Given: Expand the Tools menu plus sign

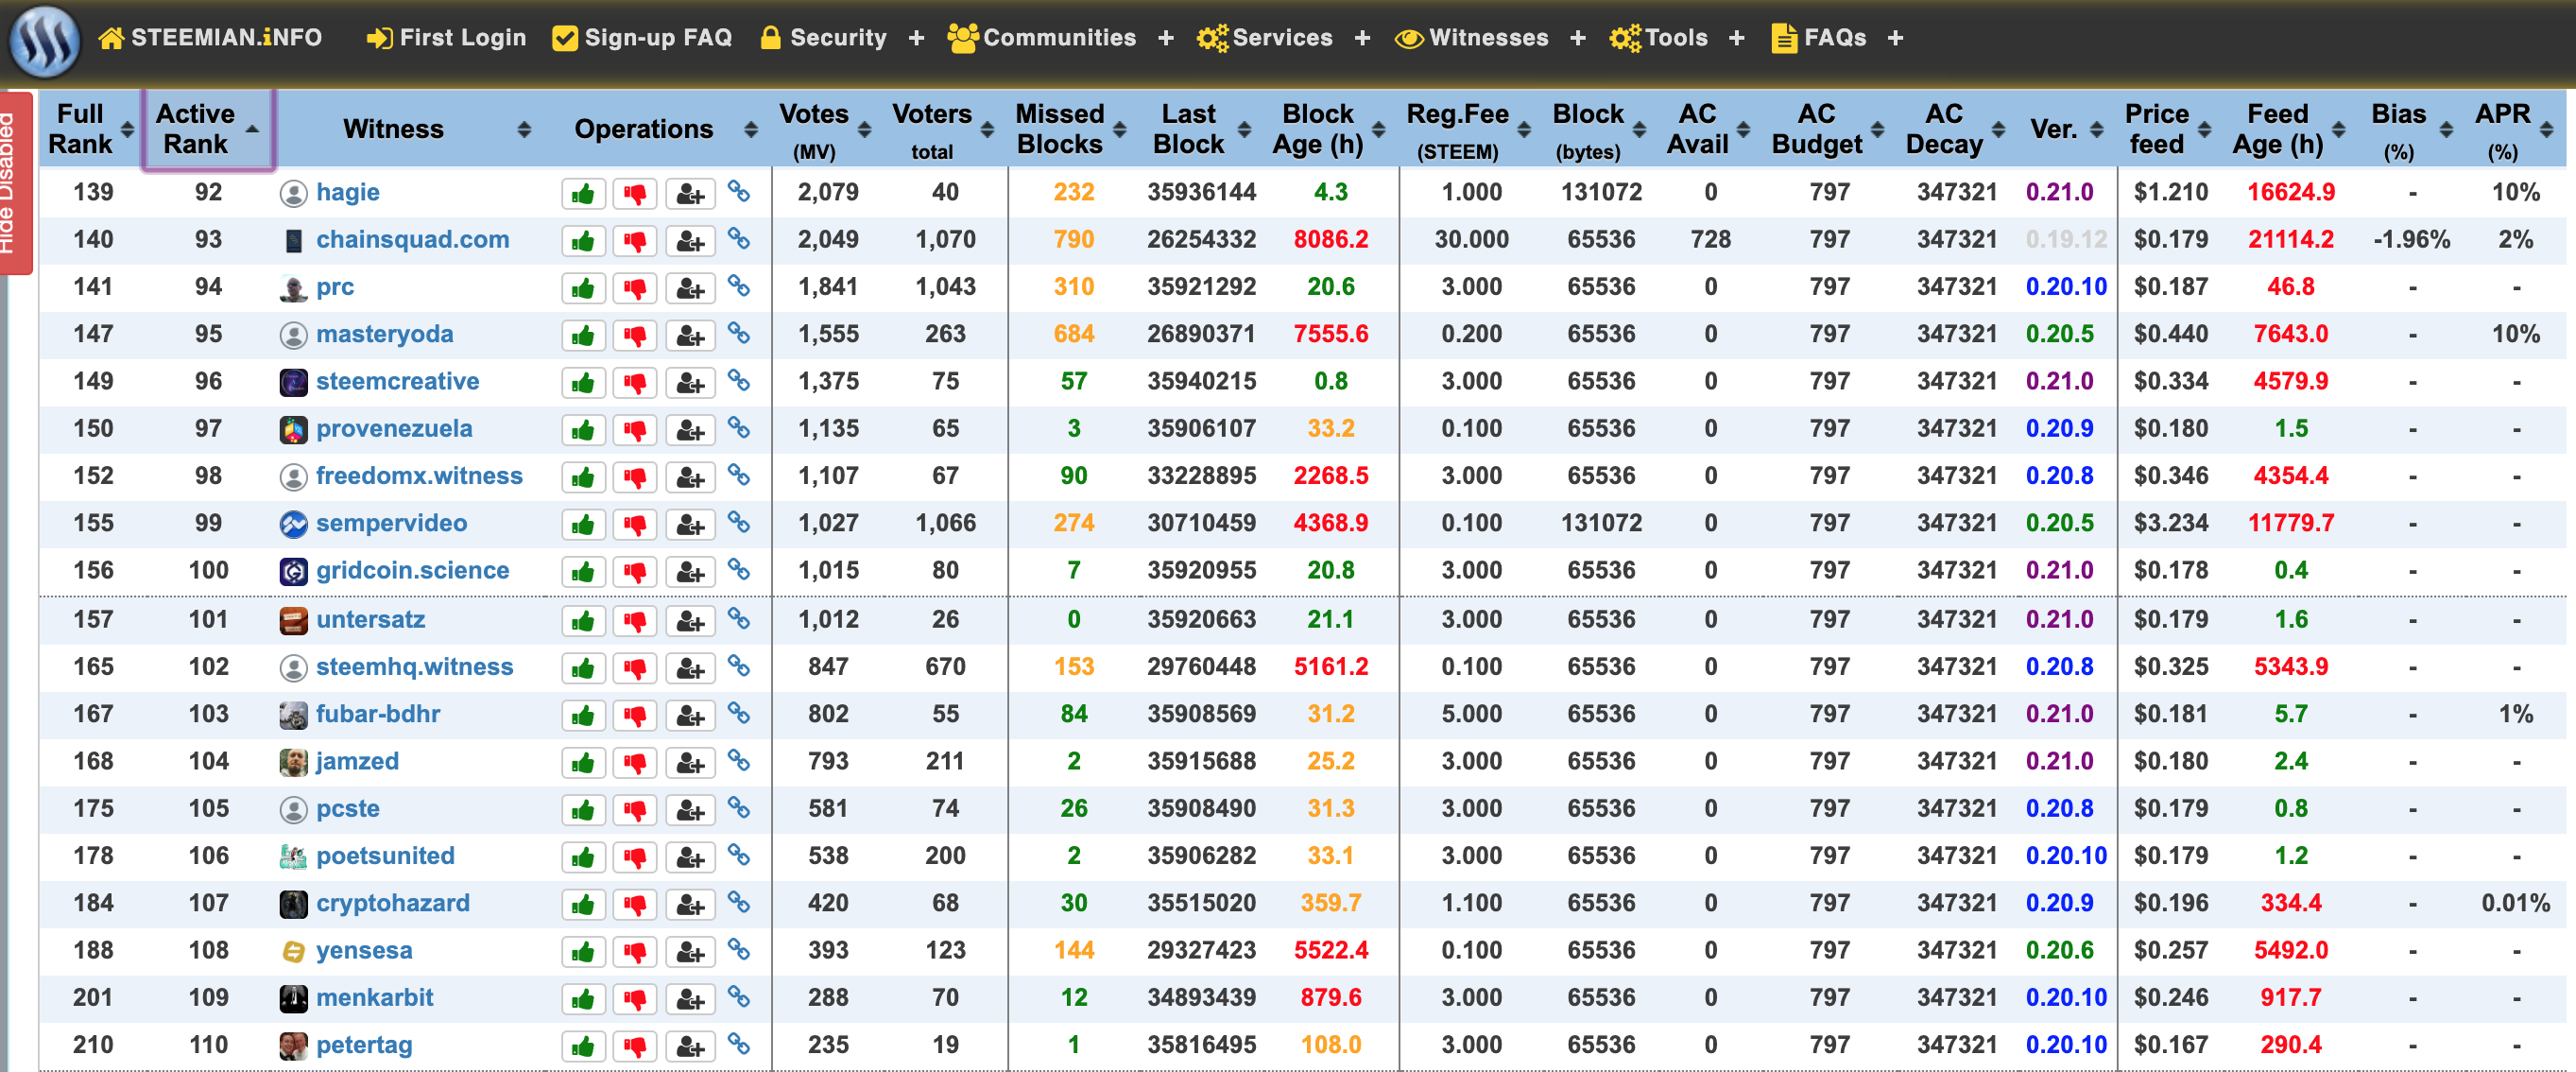Looking at the screenshot, I should pos(1737,38).
